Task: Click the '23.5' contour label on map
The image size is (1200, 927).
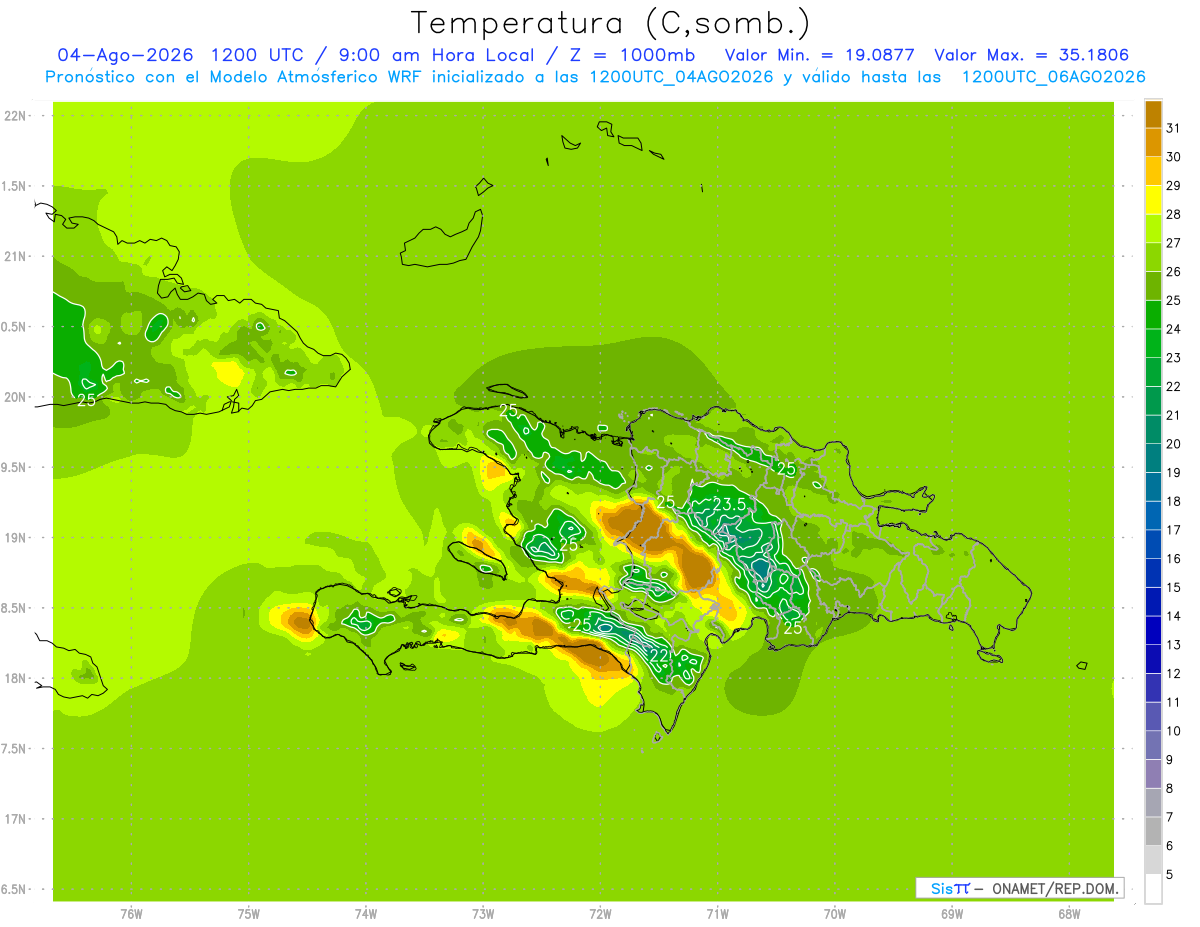Action: click(729, 505)
